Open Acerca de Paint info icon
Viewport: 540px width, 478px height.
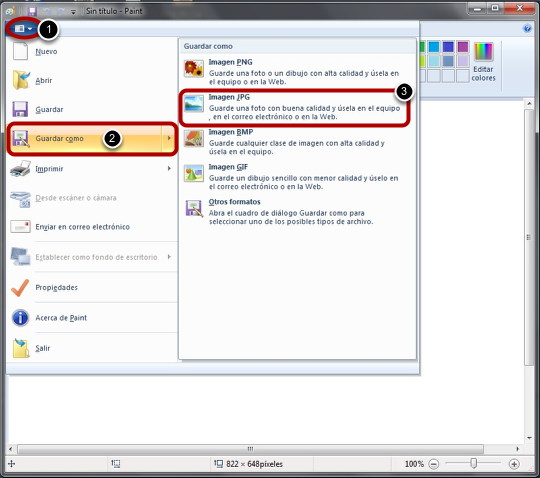[20, 318]
